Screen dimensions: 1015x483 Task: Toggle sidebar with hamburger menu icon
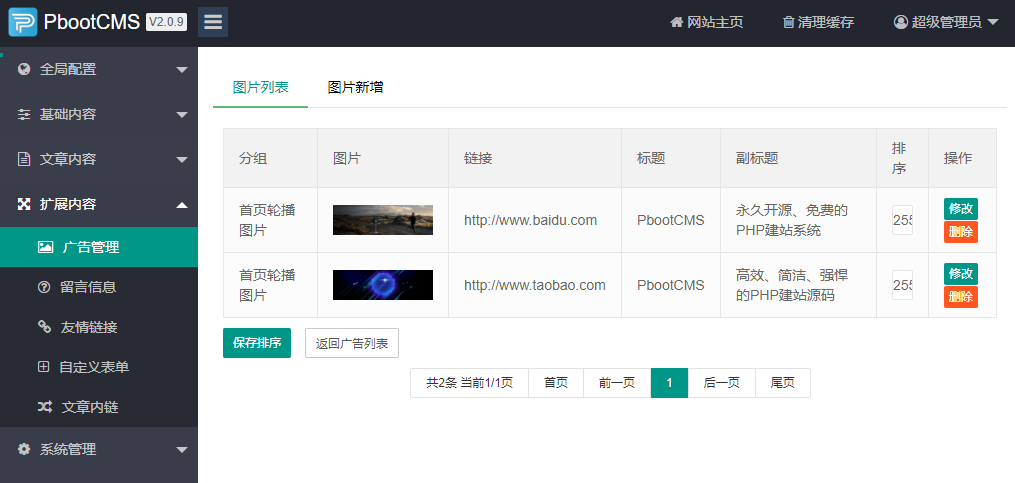pos(213,22)
